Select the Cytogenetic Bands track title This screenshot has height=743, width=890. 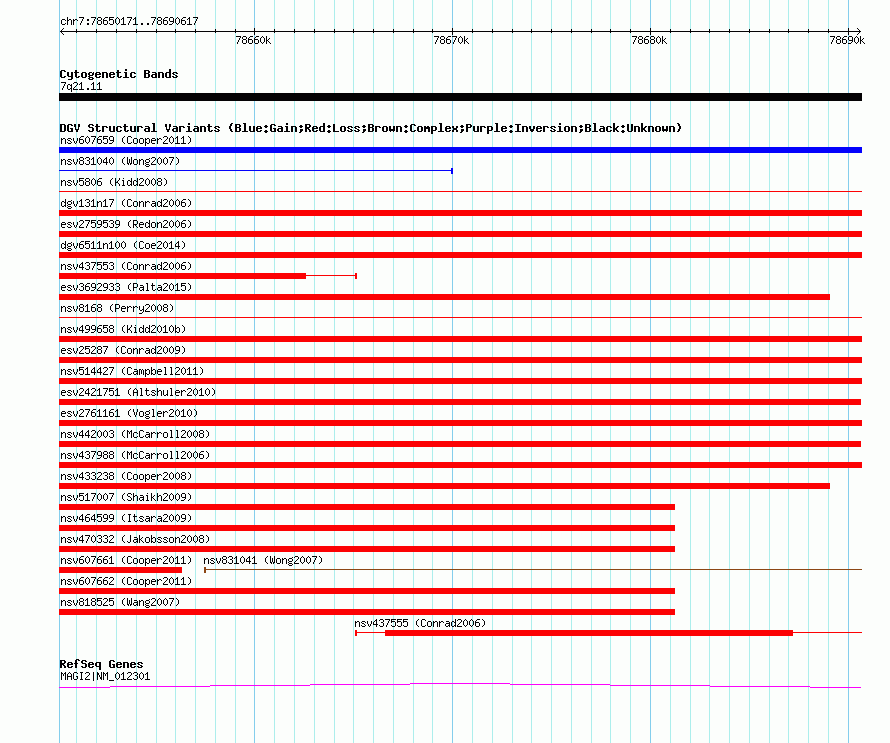pos(119,74)
